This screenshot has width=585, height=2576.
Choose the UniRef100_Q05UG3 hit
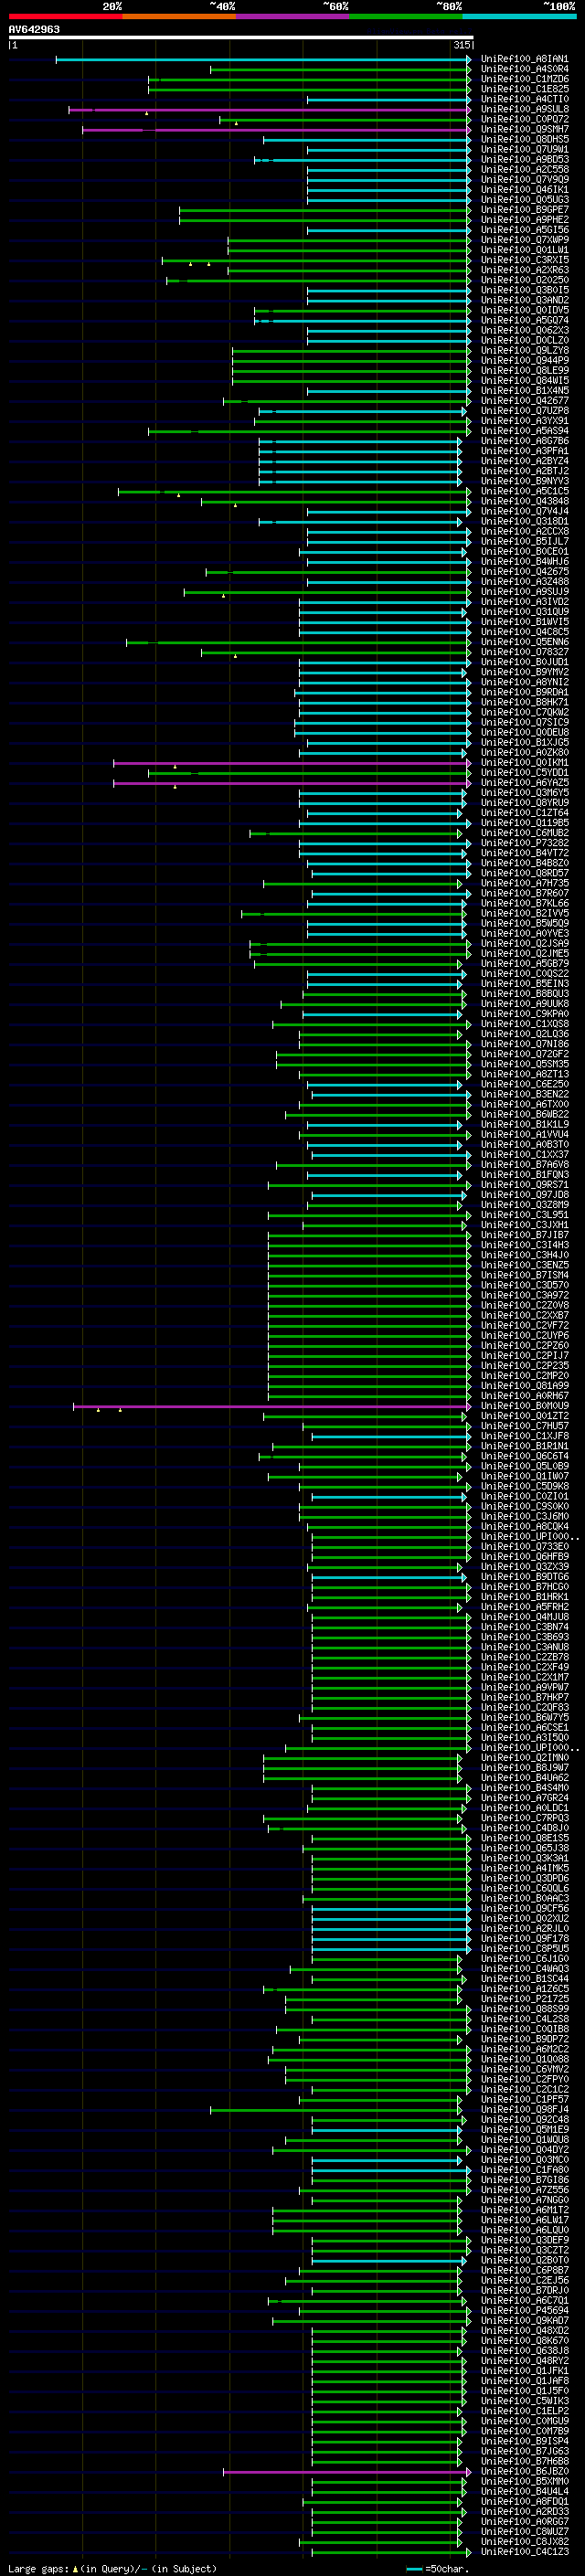tap(525, 199)
